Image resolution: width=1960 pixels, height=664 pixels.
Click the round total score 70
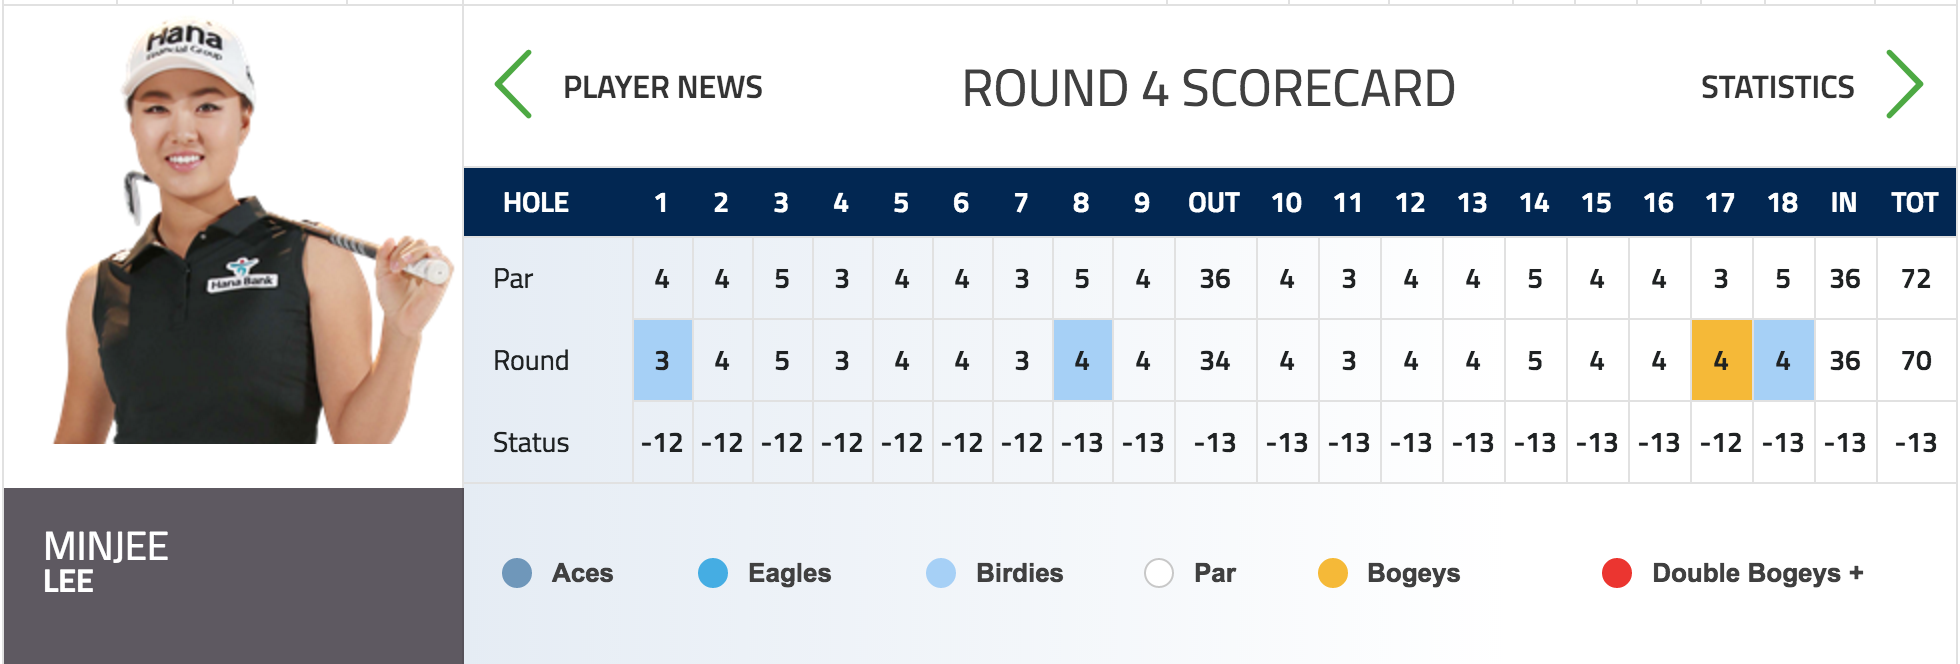[x=1916, y=360]
